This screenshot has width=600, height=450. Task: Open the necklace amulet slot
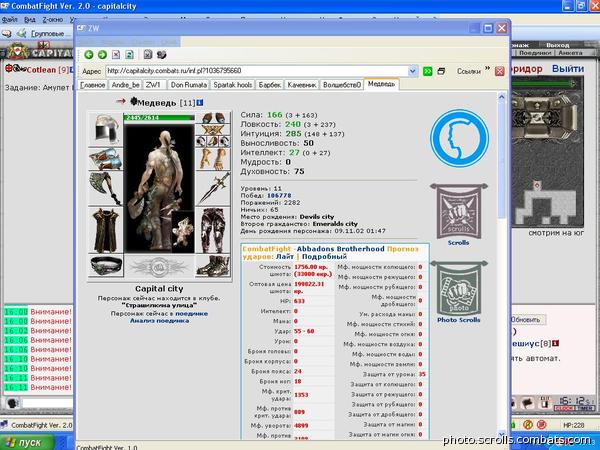click(x=213, y=130)
